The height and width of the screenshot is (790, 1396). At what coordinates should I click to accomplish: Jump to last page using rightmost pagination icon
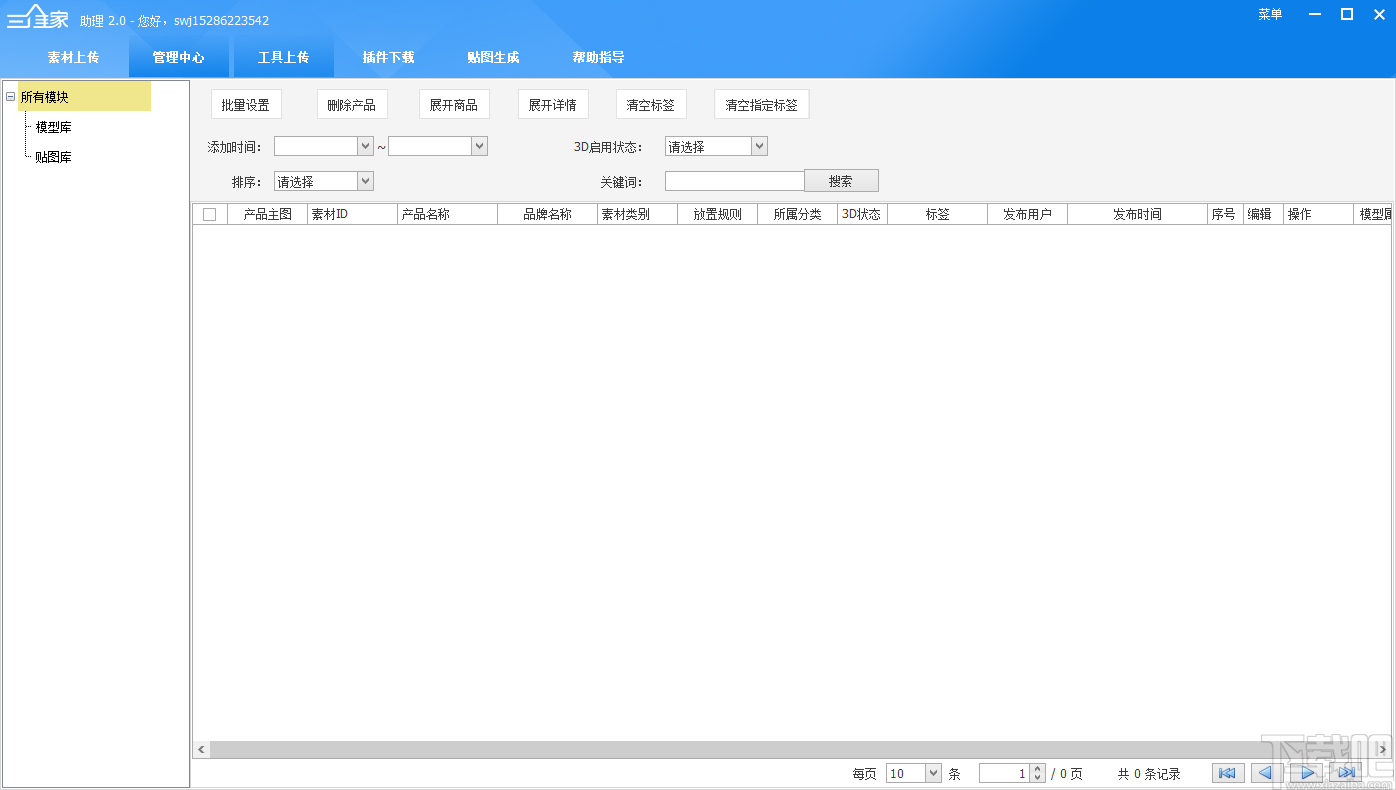(x=1343, y=772)
